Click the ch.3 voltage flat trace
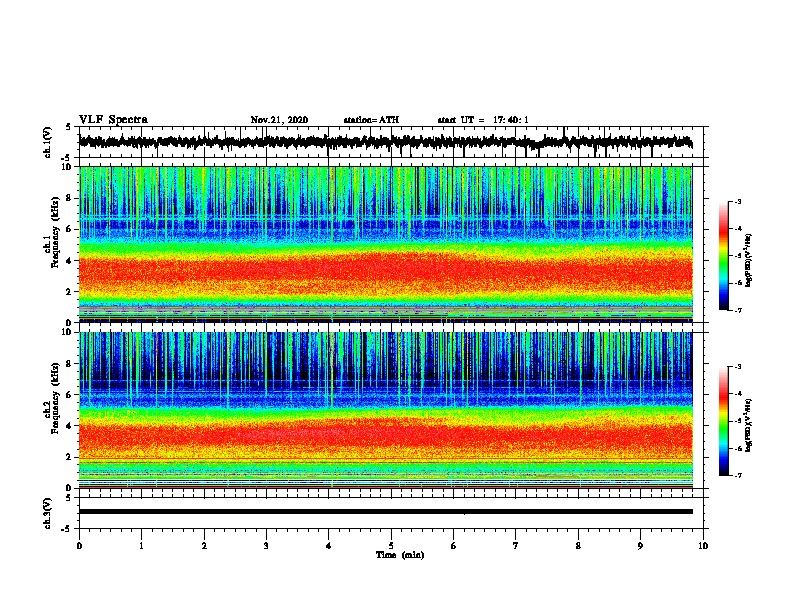 click(x=385, y=512)
